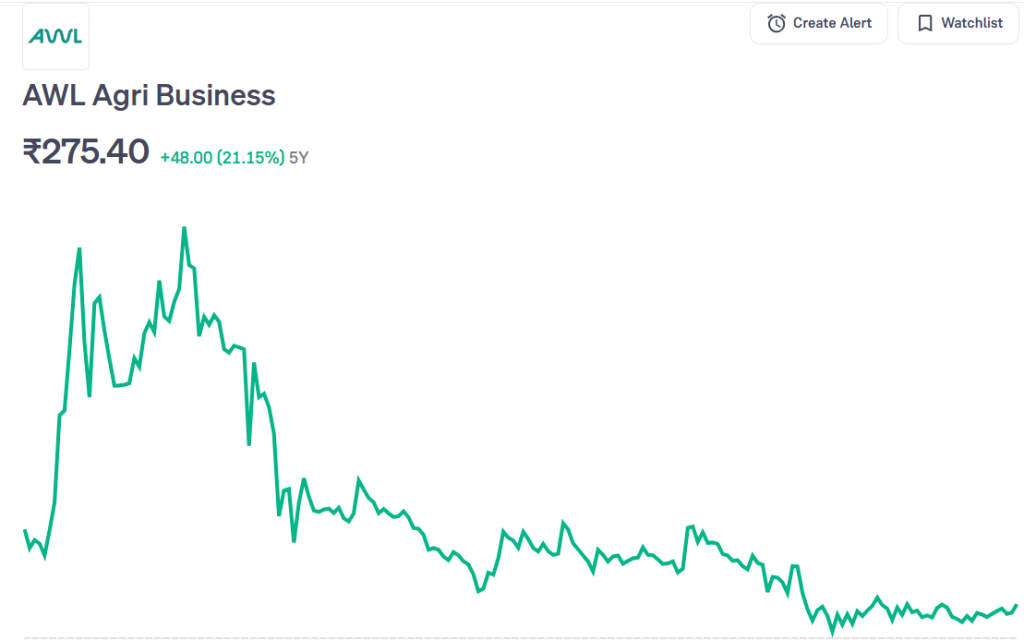Click the rupee symbol before the price
This screenshot has width=1024, height=640.
point(32,152)
